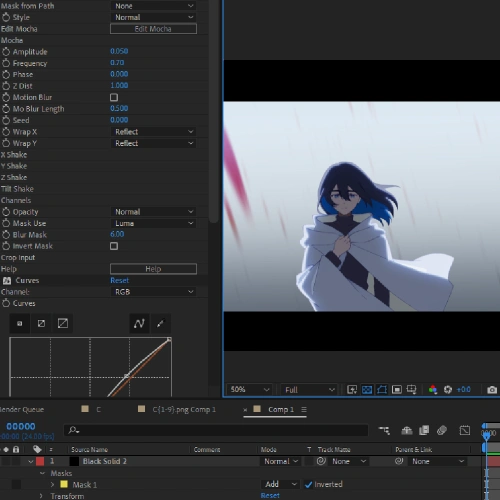Open the show channel RGB icon
Image resolution: width=500 pixels, height=500 pixels.
coord(433,389)
